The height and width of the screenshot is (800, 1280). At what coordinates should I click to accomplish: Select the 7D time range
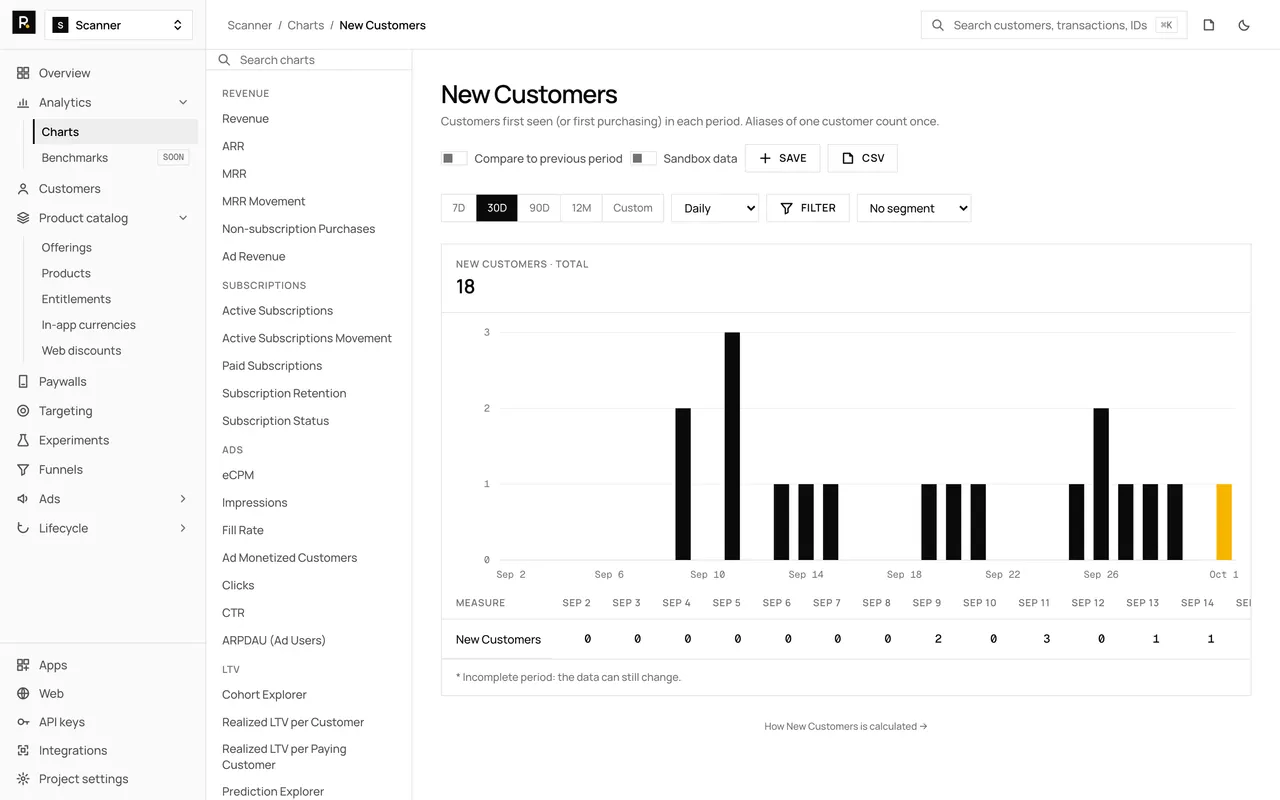pyautogui.click(x=459, y=208)
